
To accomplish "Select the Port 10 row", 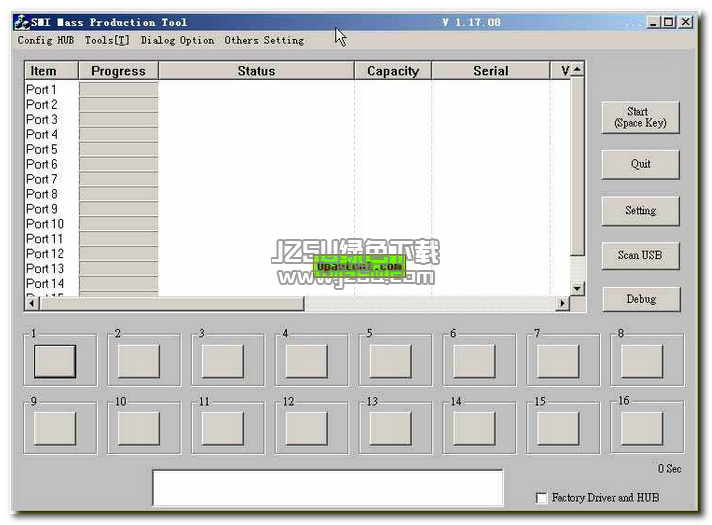I will pyautogui.click(x=297, y=224).
